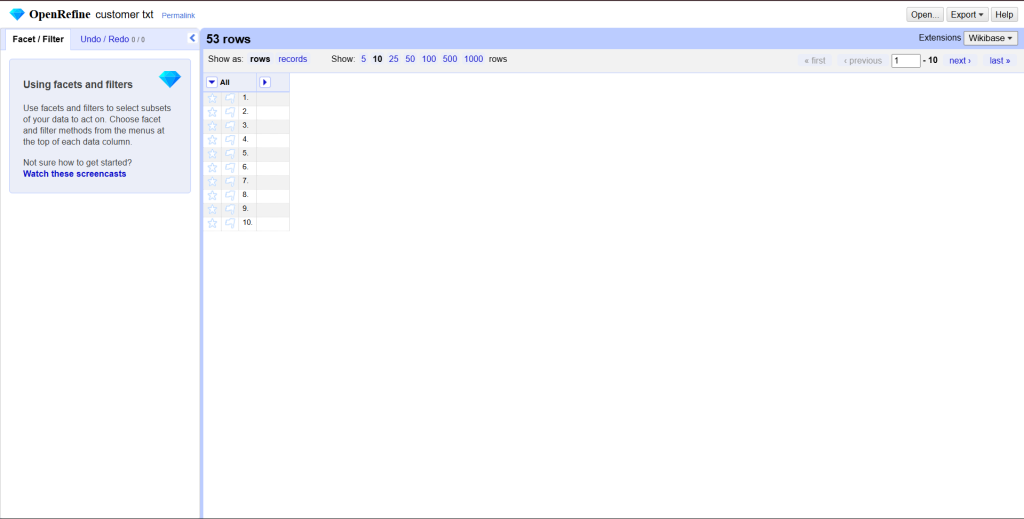Expand the Wikibase extensions dropdown
The image size is (1024, 519).
[991, 38]
